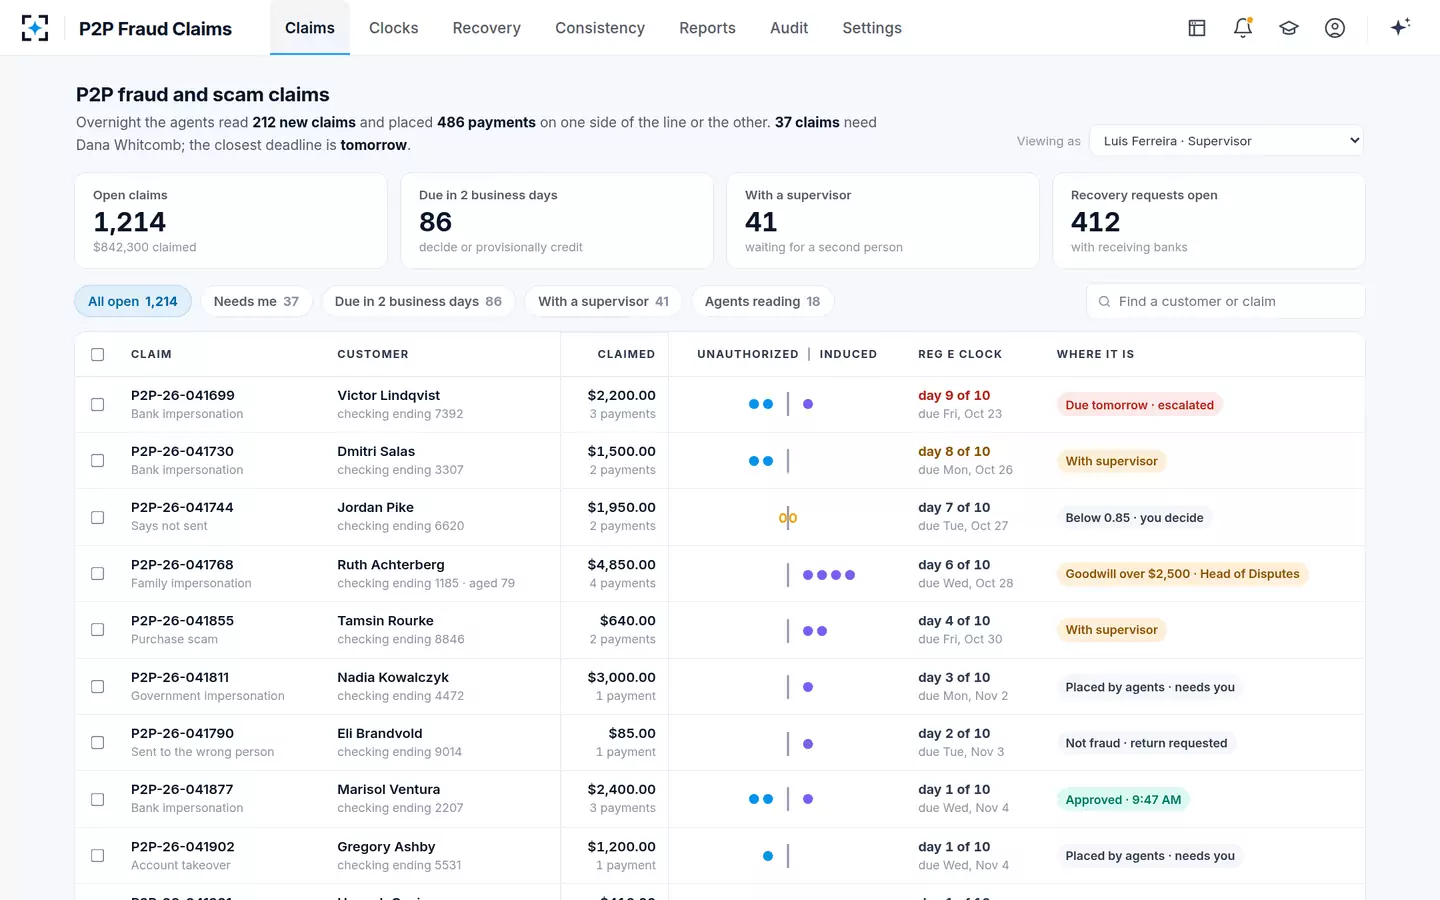Screen dimensions: 1440x900
Task: Open the notifications bell
Action: coord(1243,28)
